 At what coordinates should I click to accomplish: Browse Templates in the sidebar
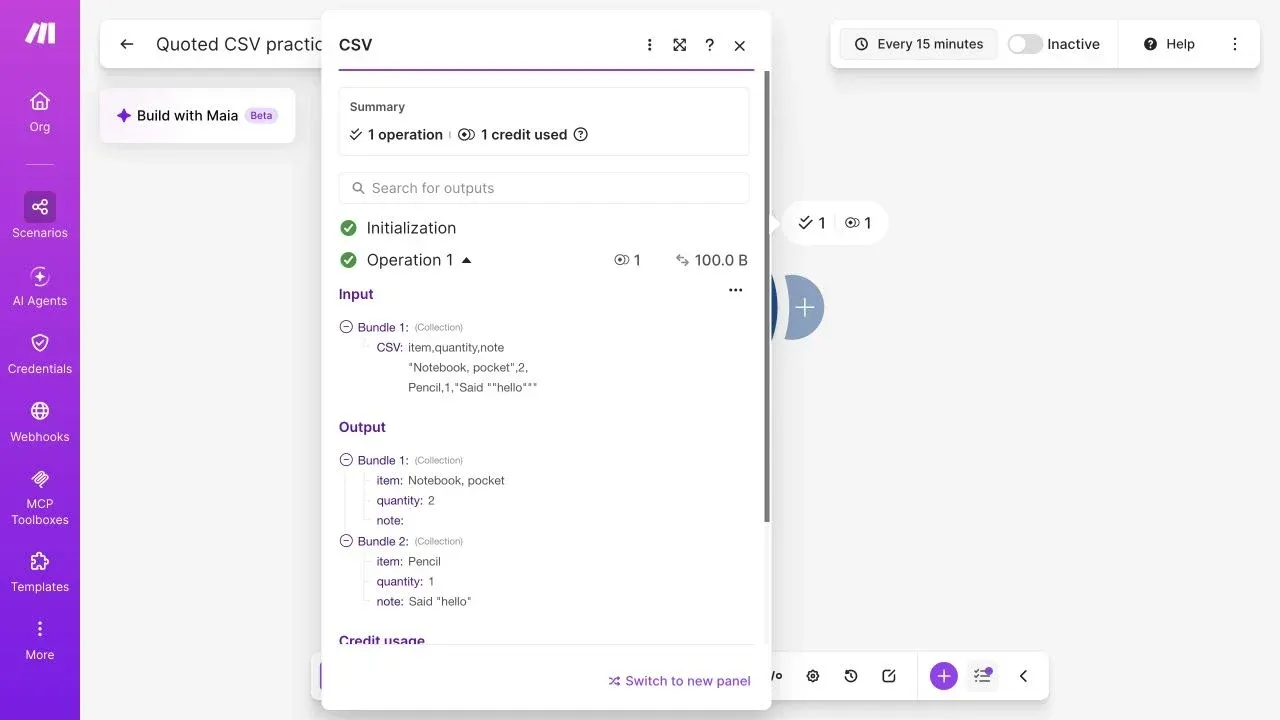tap(40, 572)
